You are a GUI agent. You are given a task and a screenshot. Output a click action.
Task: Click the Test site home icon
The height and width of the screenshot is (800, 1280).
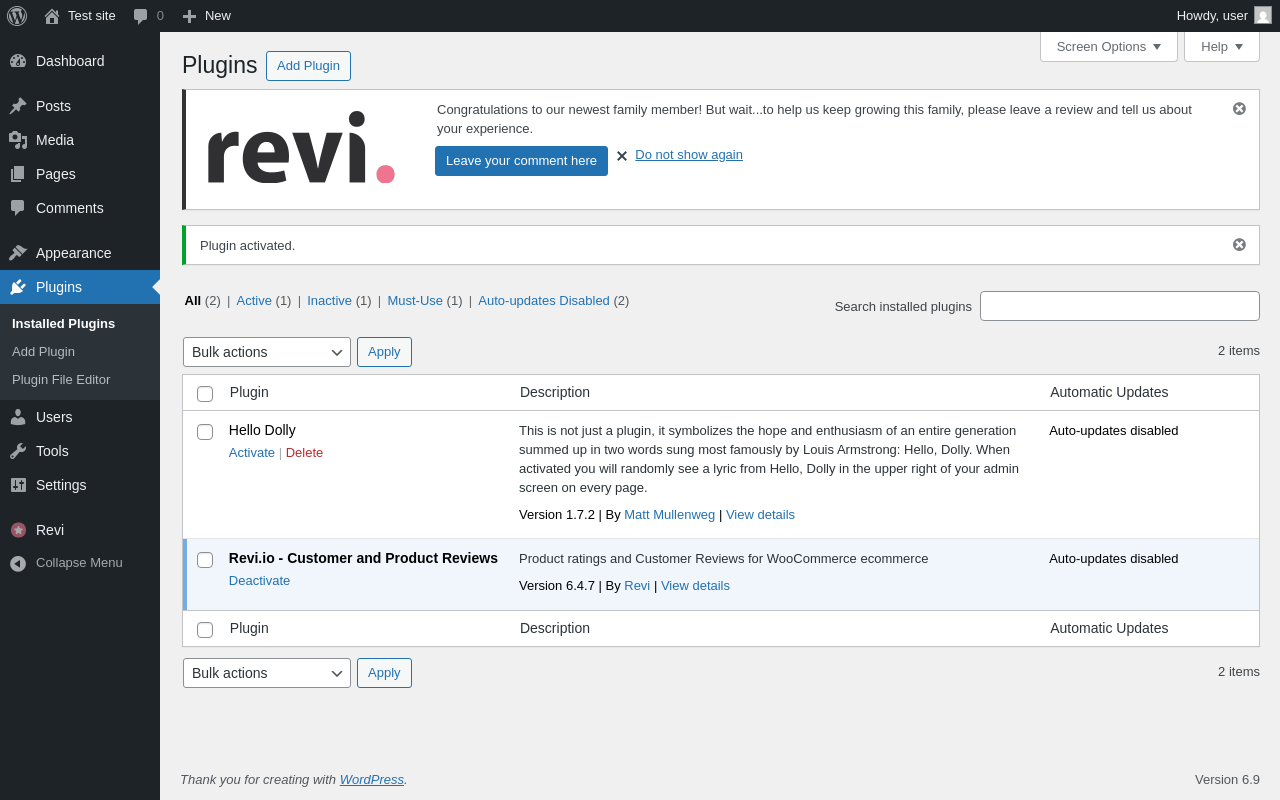click(52, 16)
